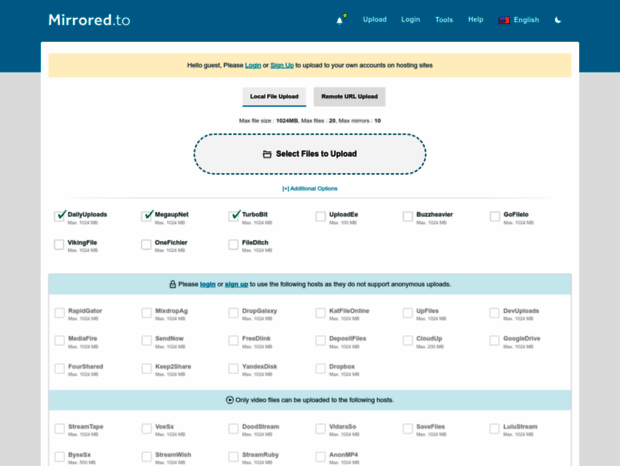Check the OneFichier host
The height and width of the screenshot is (466, 620).
tap(146, 245)
